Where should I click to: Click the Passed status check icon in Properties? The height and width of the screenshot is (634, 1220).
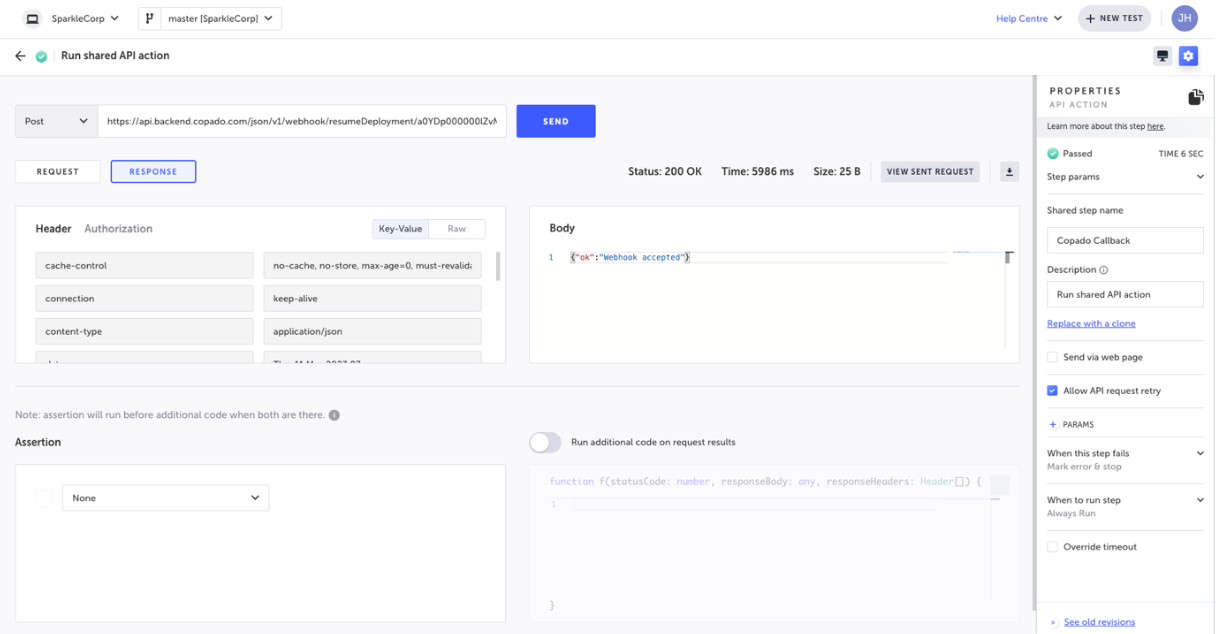(x=1053, y=154)
